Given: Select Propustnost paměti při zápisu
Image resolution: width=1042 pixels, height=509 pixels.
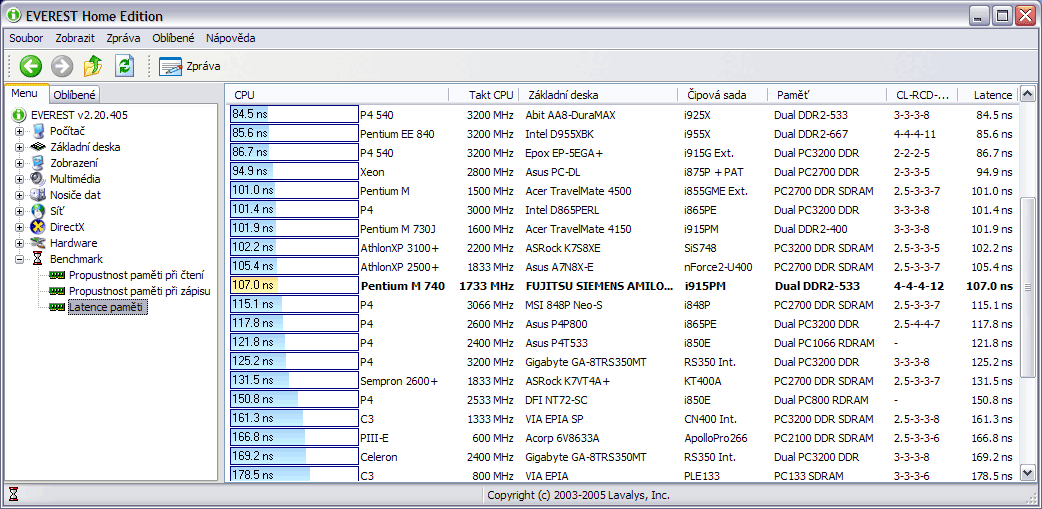Looking at the screenshot, I should pos(139,291).
